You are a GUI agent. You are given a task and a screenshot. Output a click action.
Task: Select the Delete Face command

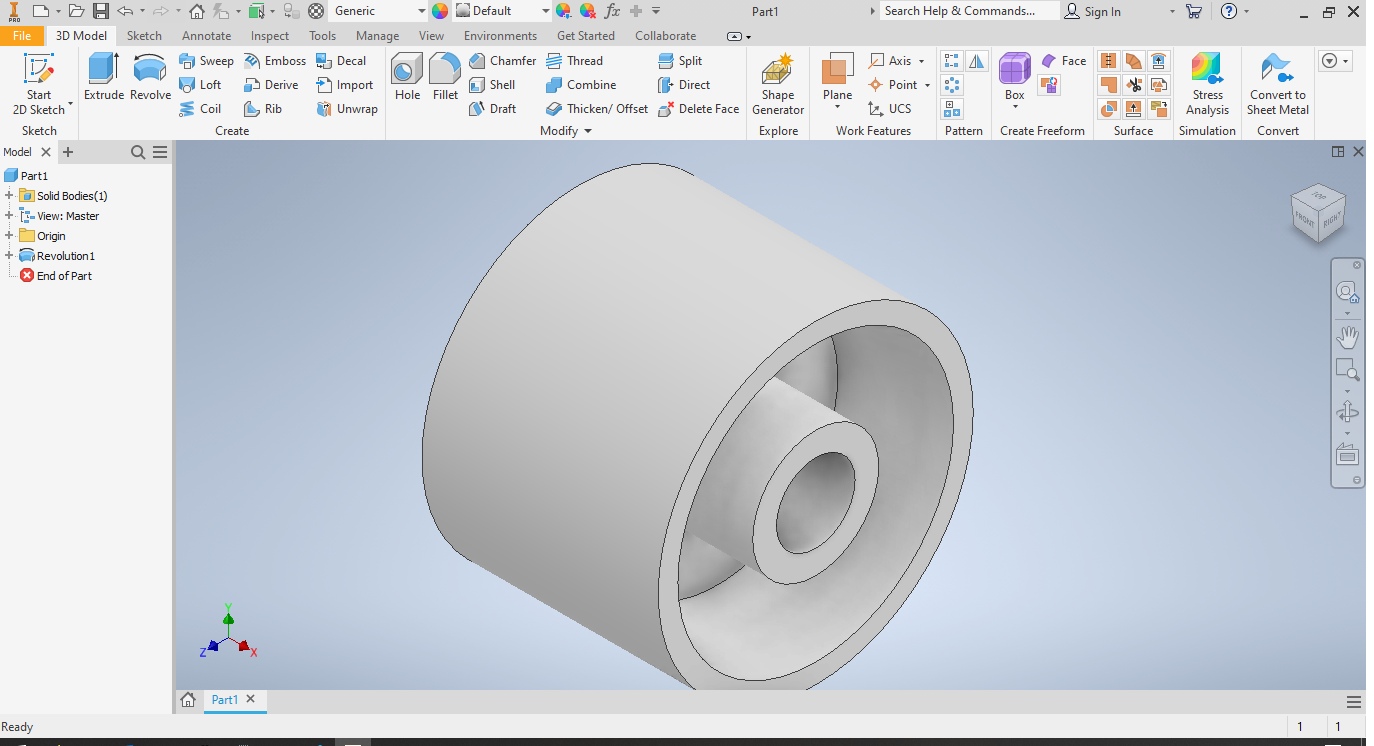[x=698, y=109]
